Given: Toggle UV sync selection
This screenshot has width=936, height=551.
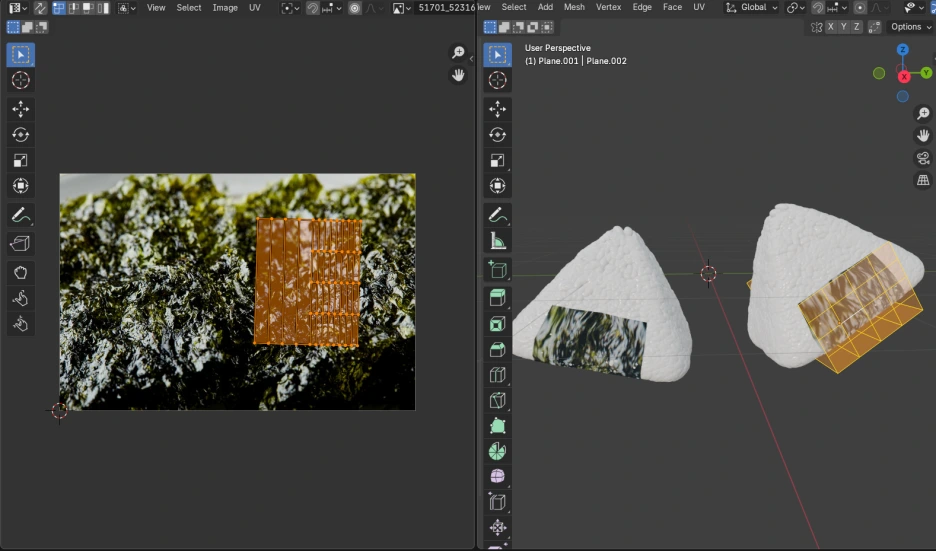Looking at the screenshot, I should click(41, 8).
